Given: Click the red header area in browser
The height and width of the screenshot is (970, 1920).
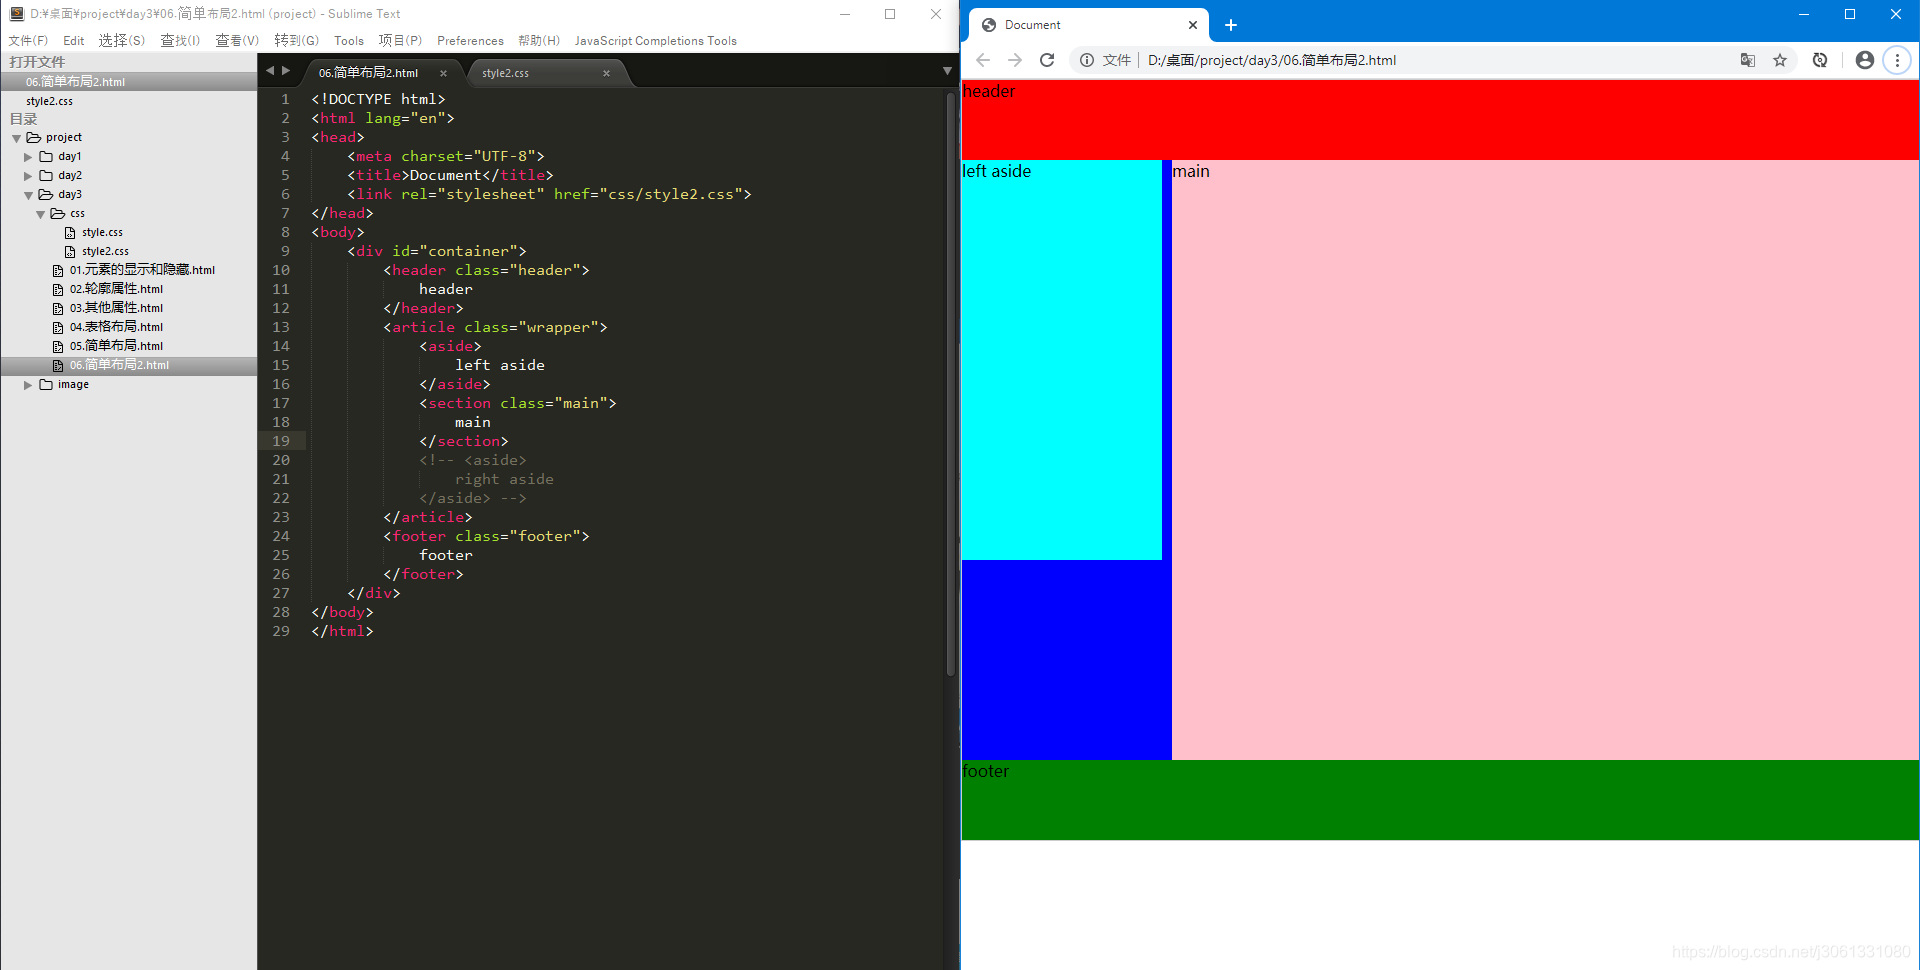Looking at the screenshot, I should pyautogui.click(x=1440, y=120).
